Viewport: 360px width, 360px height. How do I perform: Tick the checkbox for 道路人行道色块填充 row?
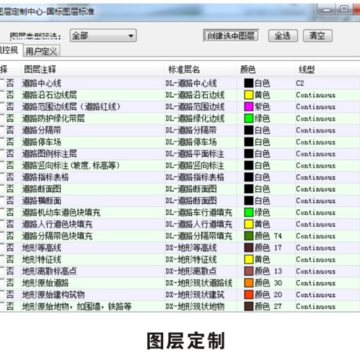[x=2, y=224]
